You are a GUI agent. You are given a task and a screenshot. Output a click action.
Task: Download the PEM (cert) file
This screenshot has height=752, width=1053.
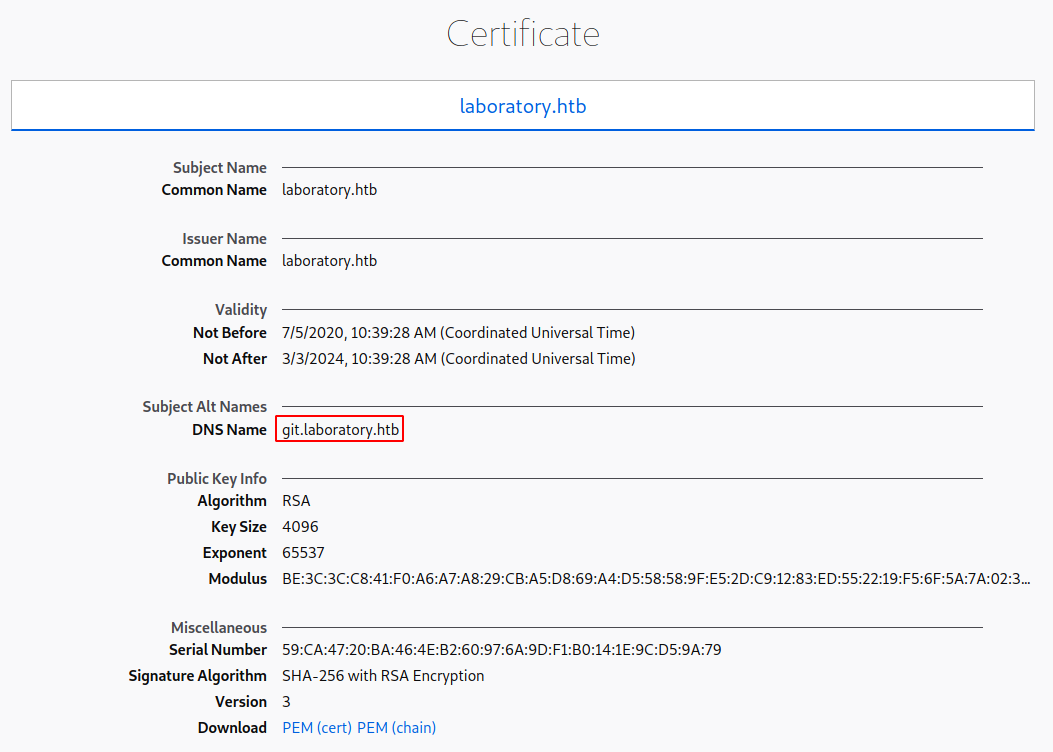(x=317, y=728)
